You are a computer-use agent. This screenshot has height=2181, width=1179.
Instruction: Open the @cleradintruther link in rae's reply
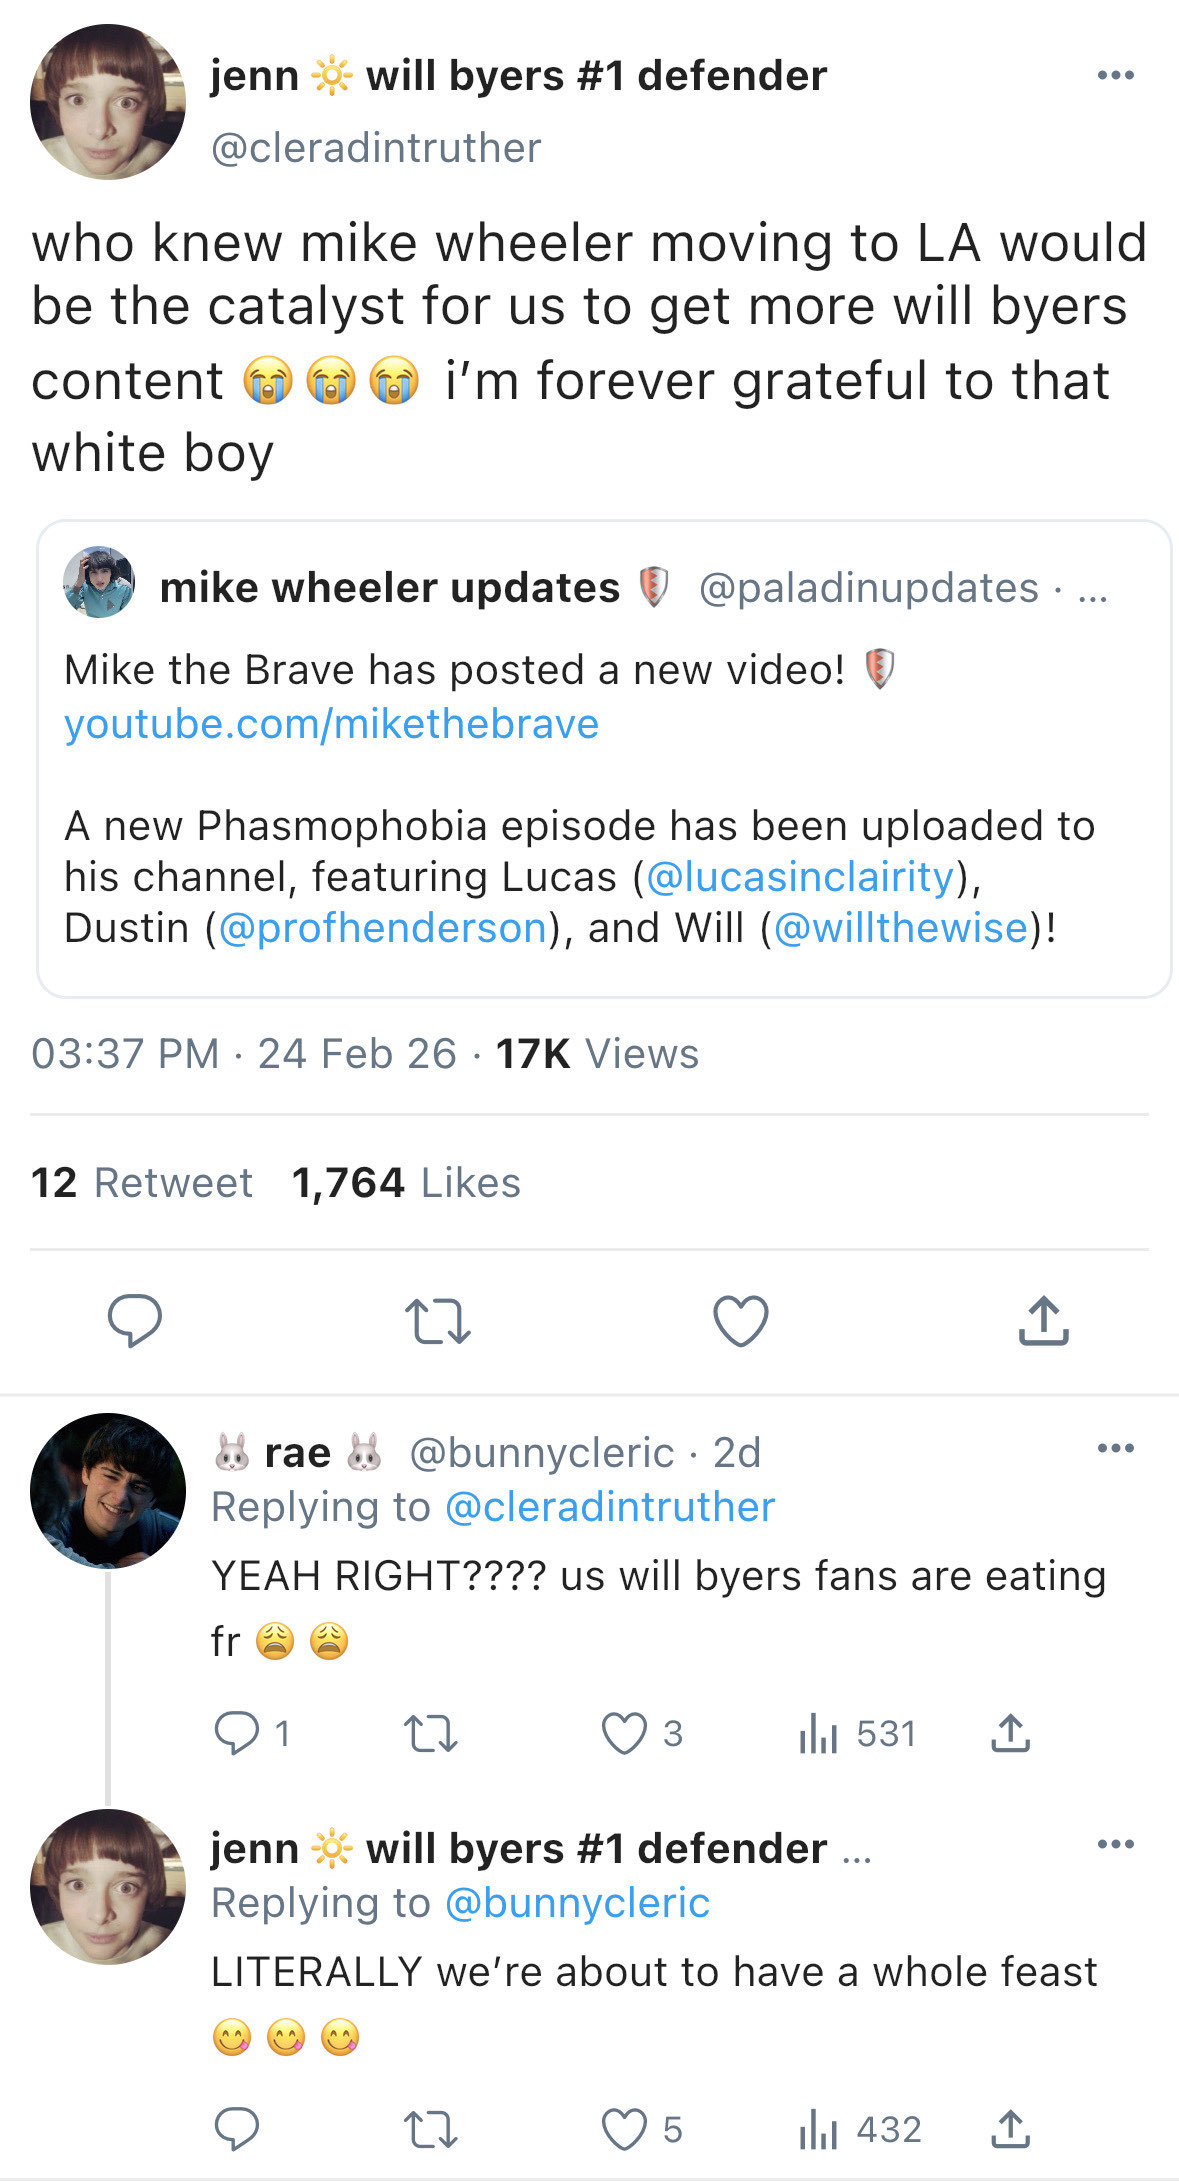pyautogui.click(x=610, y=1507)
